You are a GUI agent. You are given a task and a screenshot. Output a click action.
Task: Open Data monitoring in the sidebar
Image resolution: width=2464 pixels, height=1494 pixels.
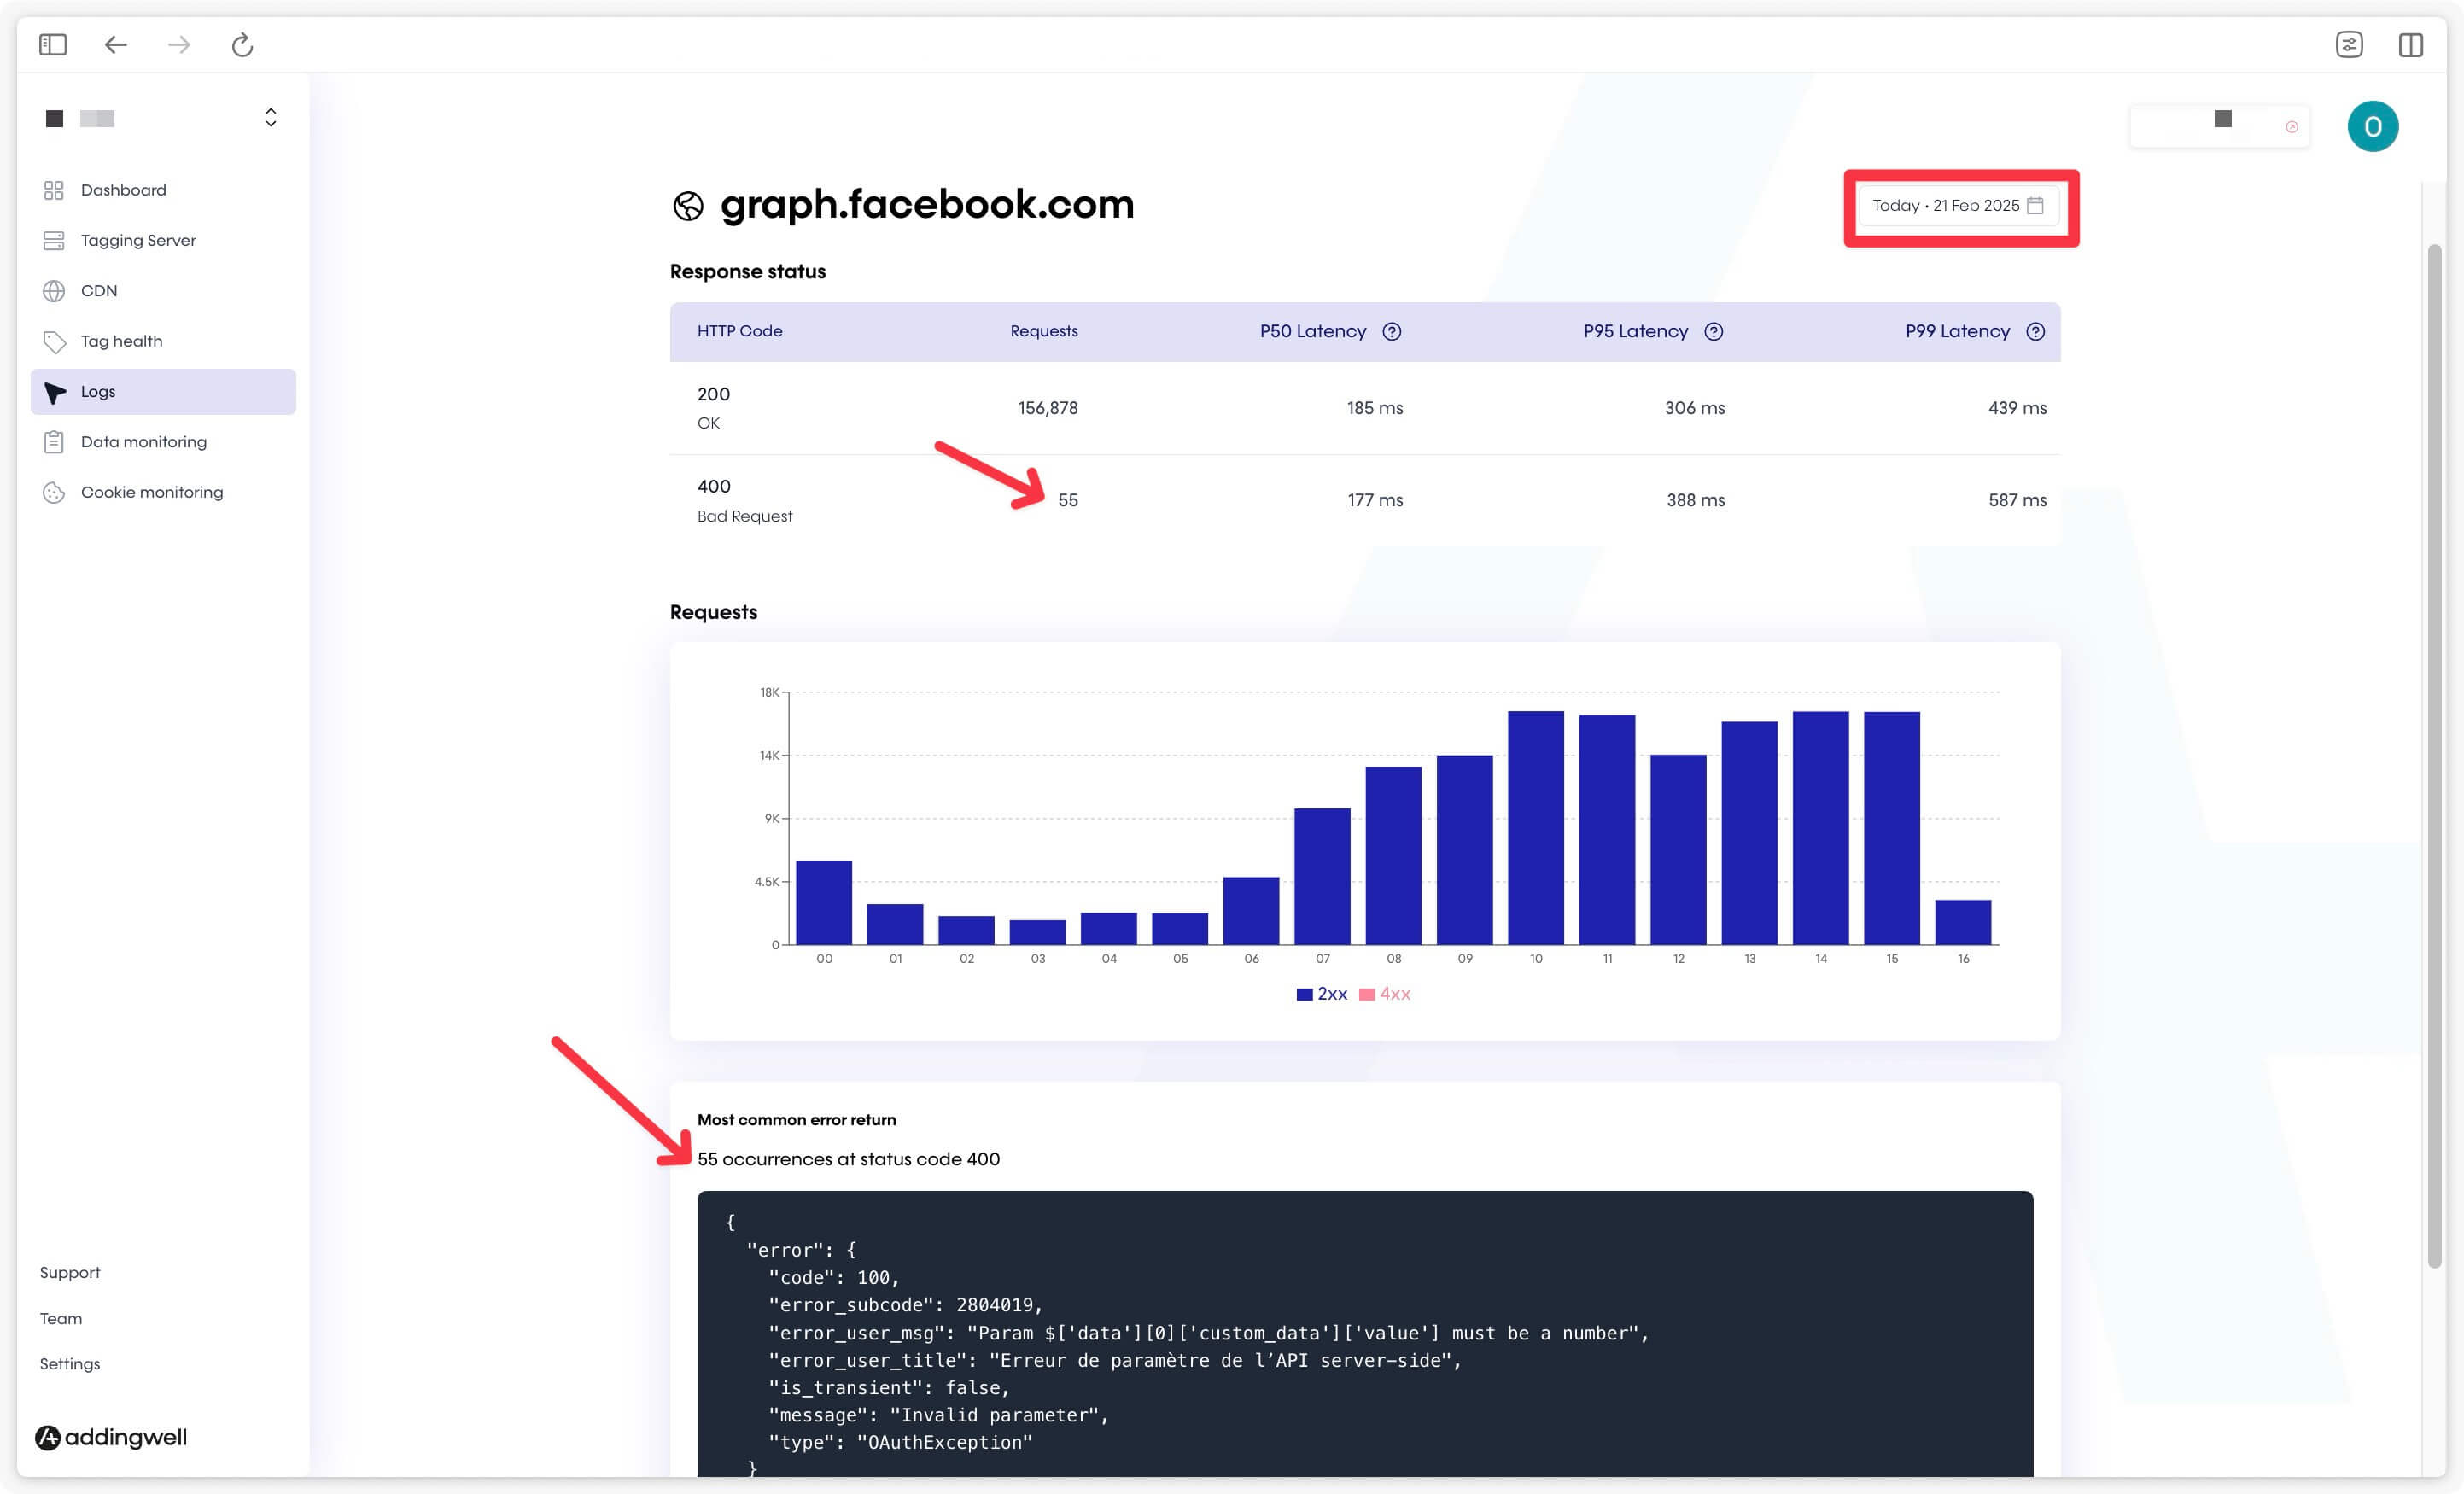[x=163, y=442]
